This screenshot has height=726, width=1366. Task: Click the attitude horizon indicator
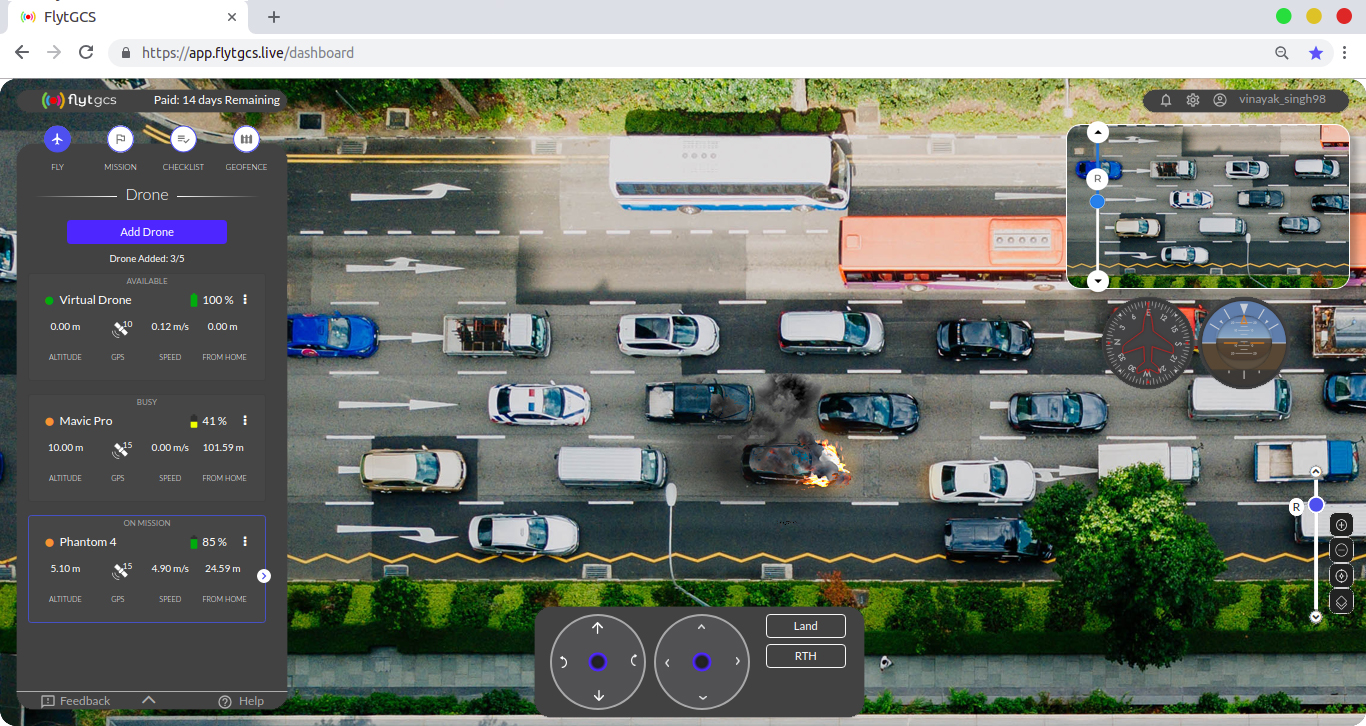click(x=1243, y=343)
